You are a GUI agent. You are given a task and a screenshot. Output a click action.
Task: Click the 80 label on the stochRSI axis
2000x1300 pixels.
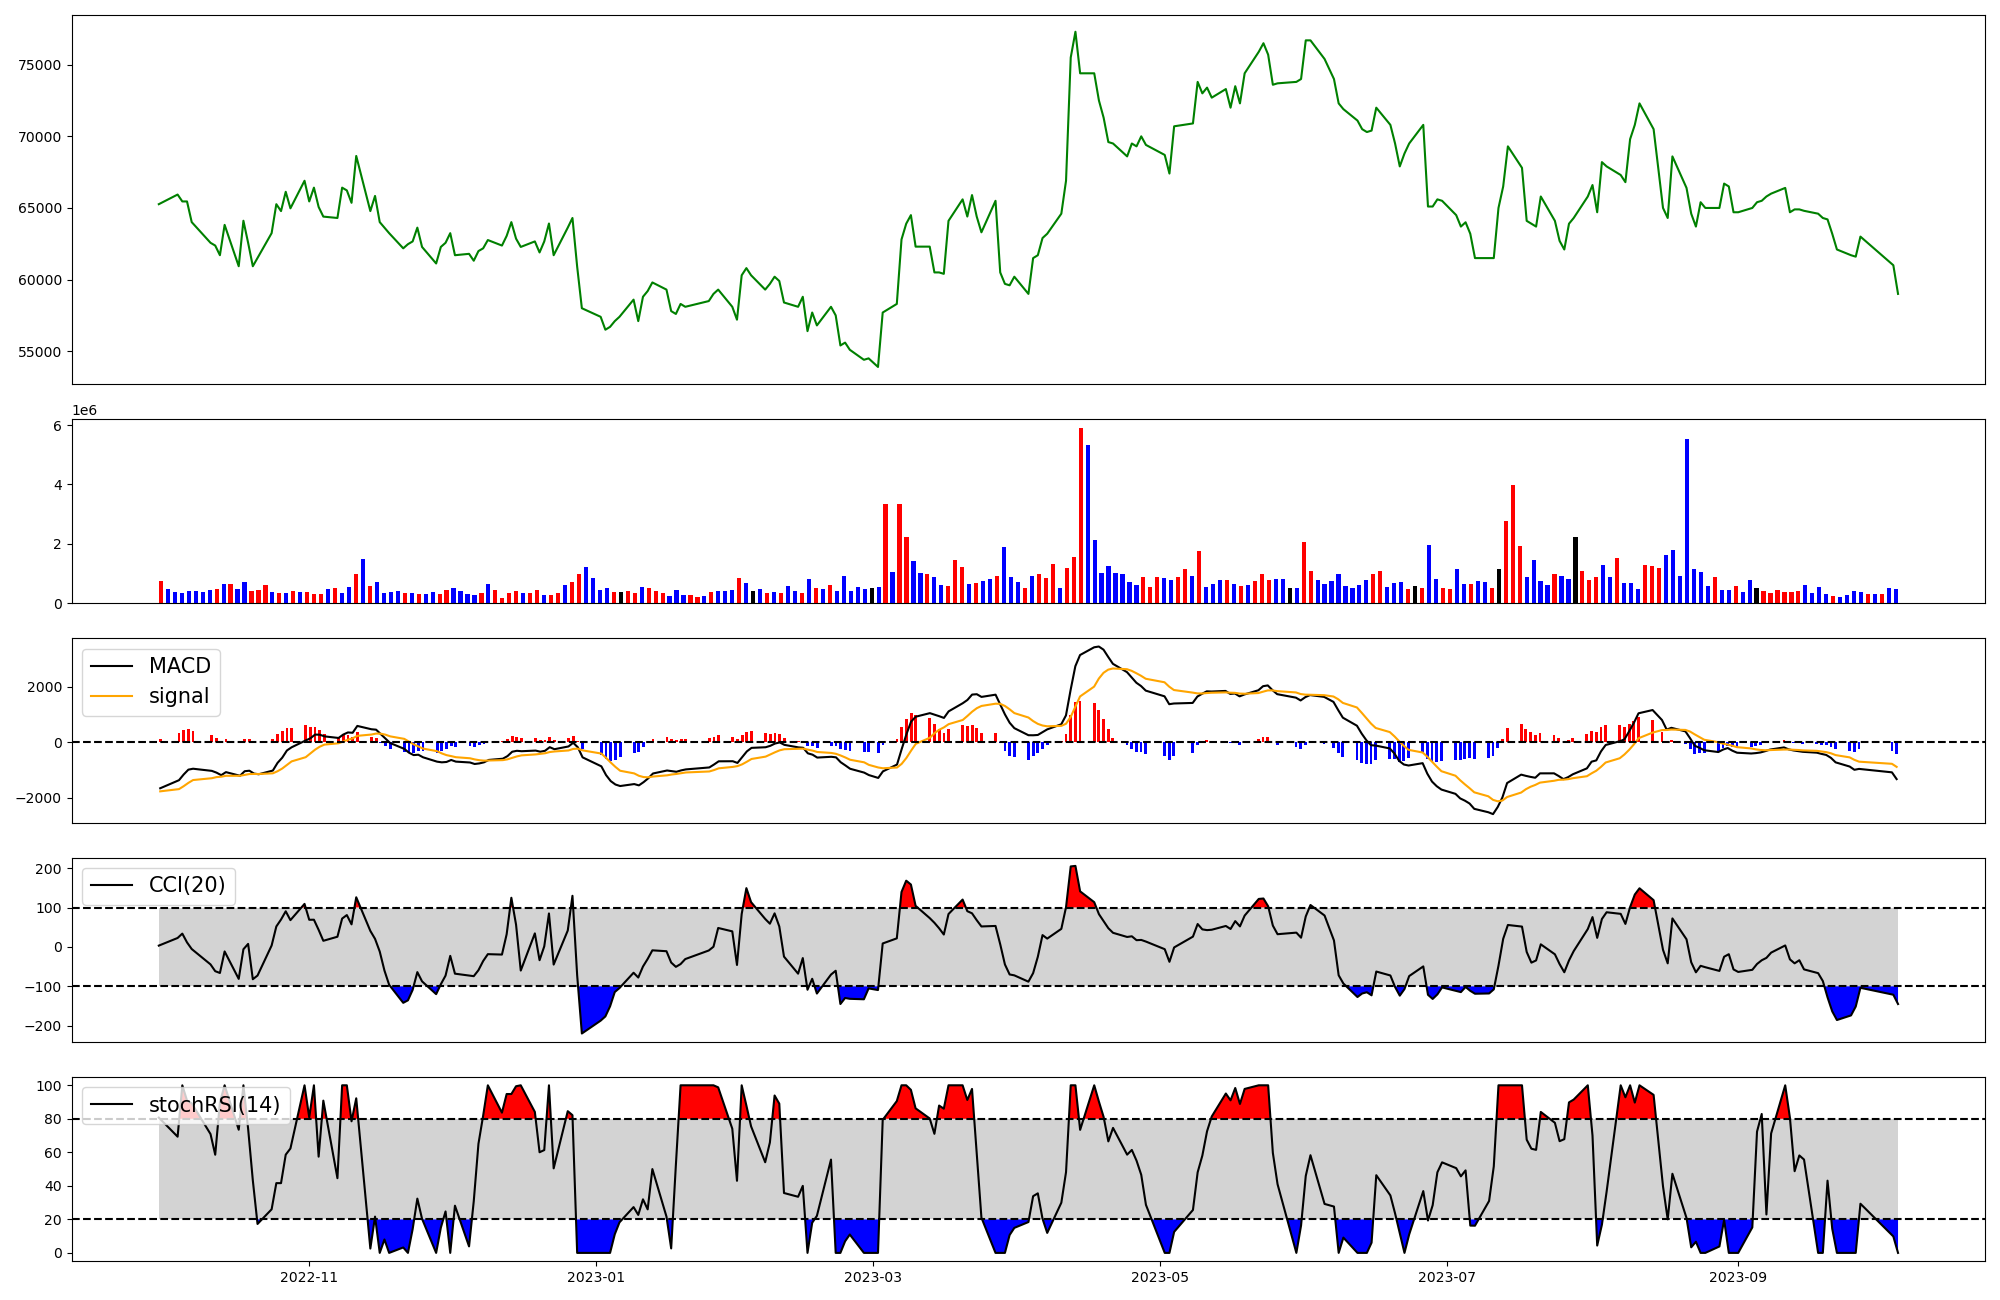tap(54, 1119)
